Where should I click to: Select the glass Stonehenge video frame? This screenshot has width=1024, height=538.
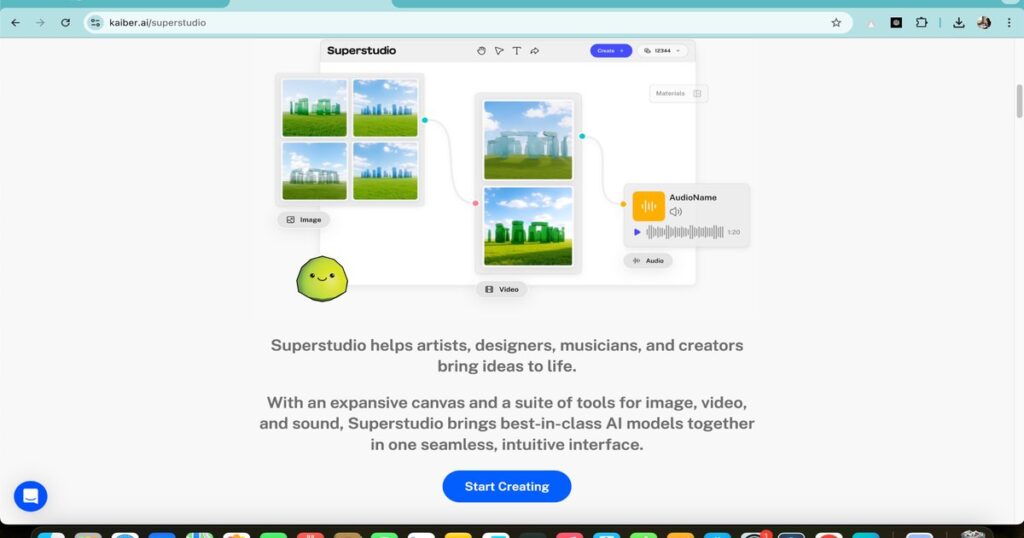point(528,140)
